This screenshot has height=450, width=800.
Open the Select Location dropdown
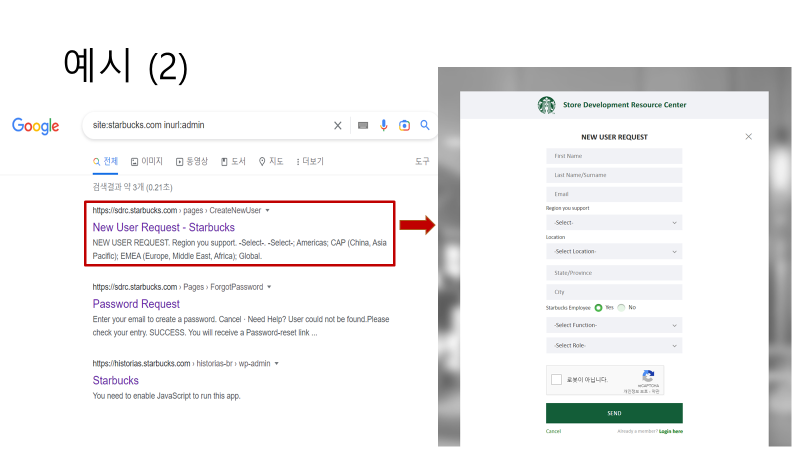pos(614,252)
